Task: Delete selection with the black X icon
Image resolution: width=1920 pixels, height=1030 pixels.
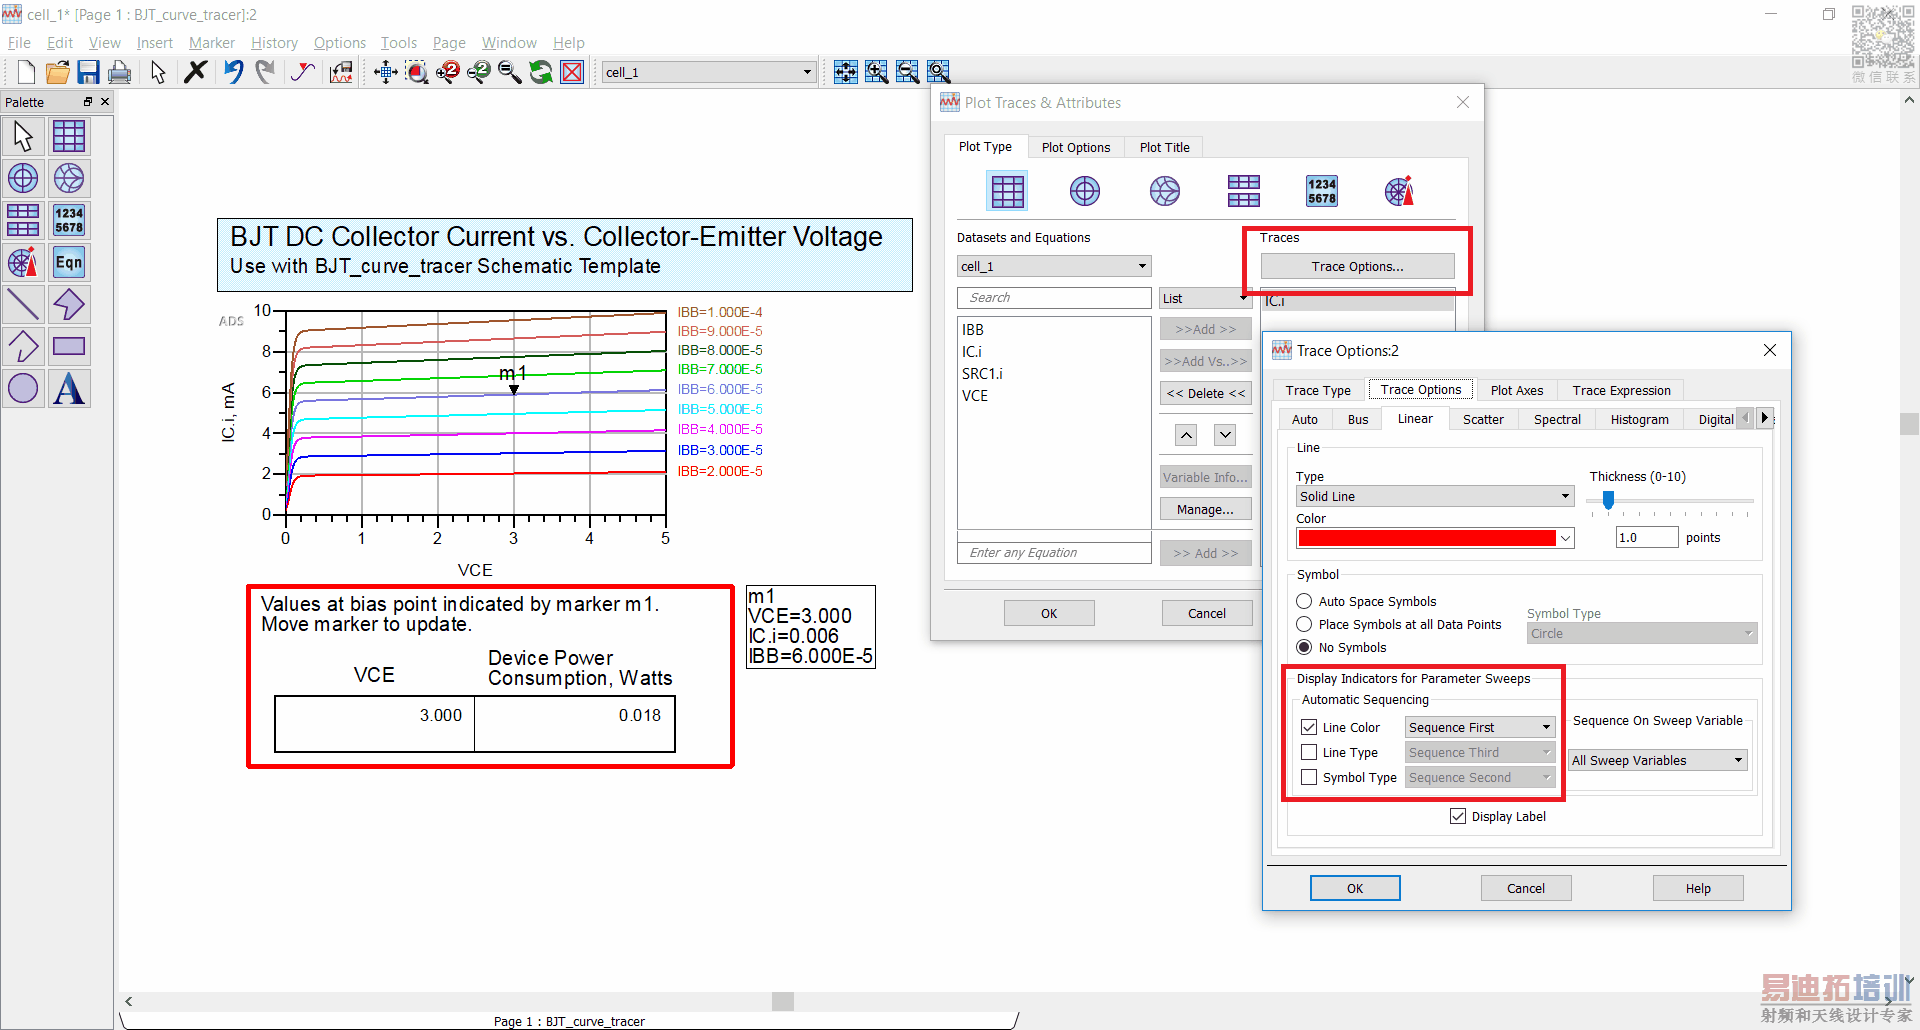Action: tap(196, 72)
